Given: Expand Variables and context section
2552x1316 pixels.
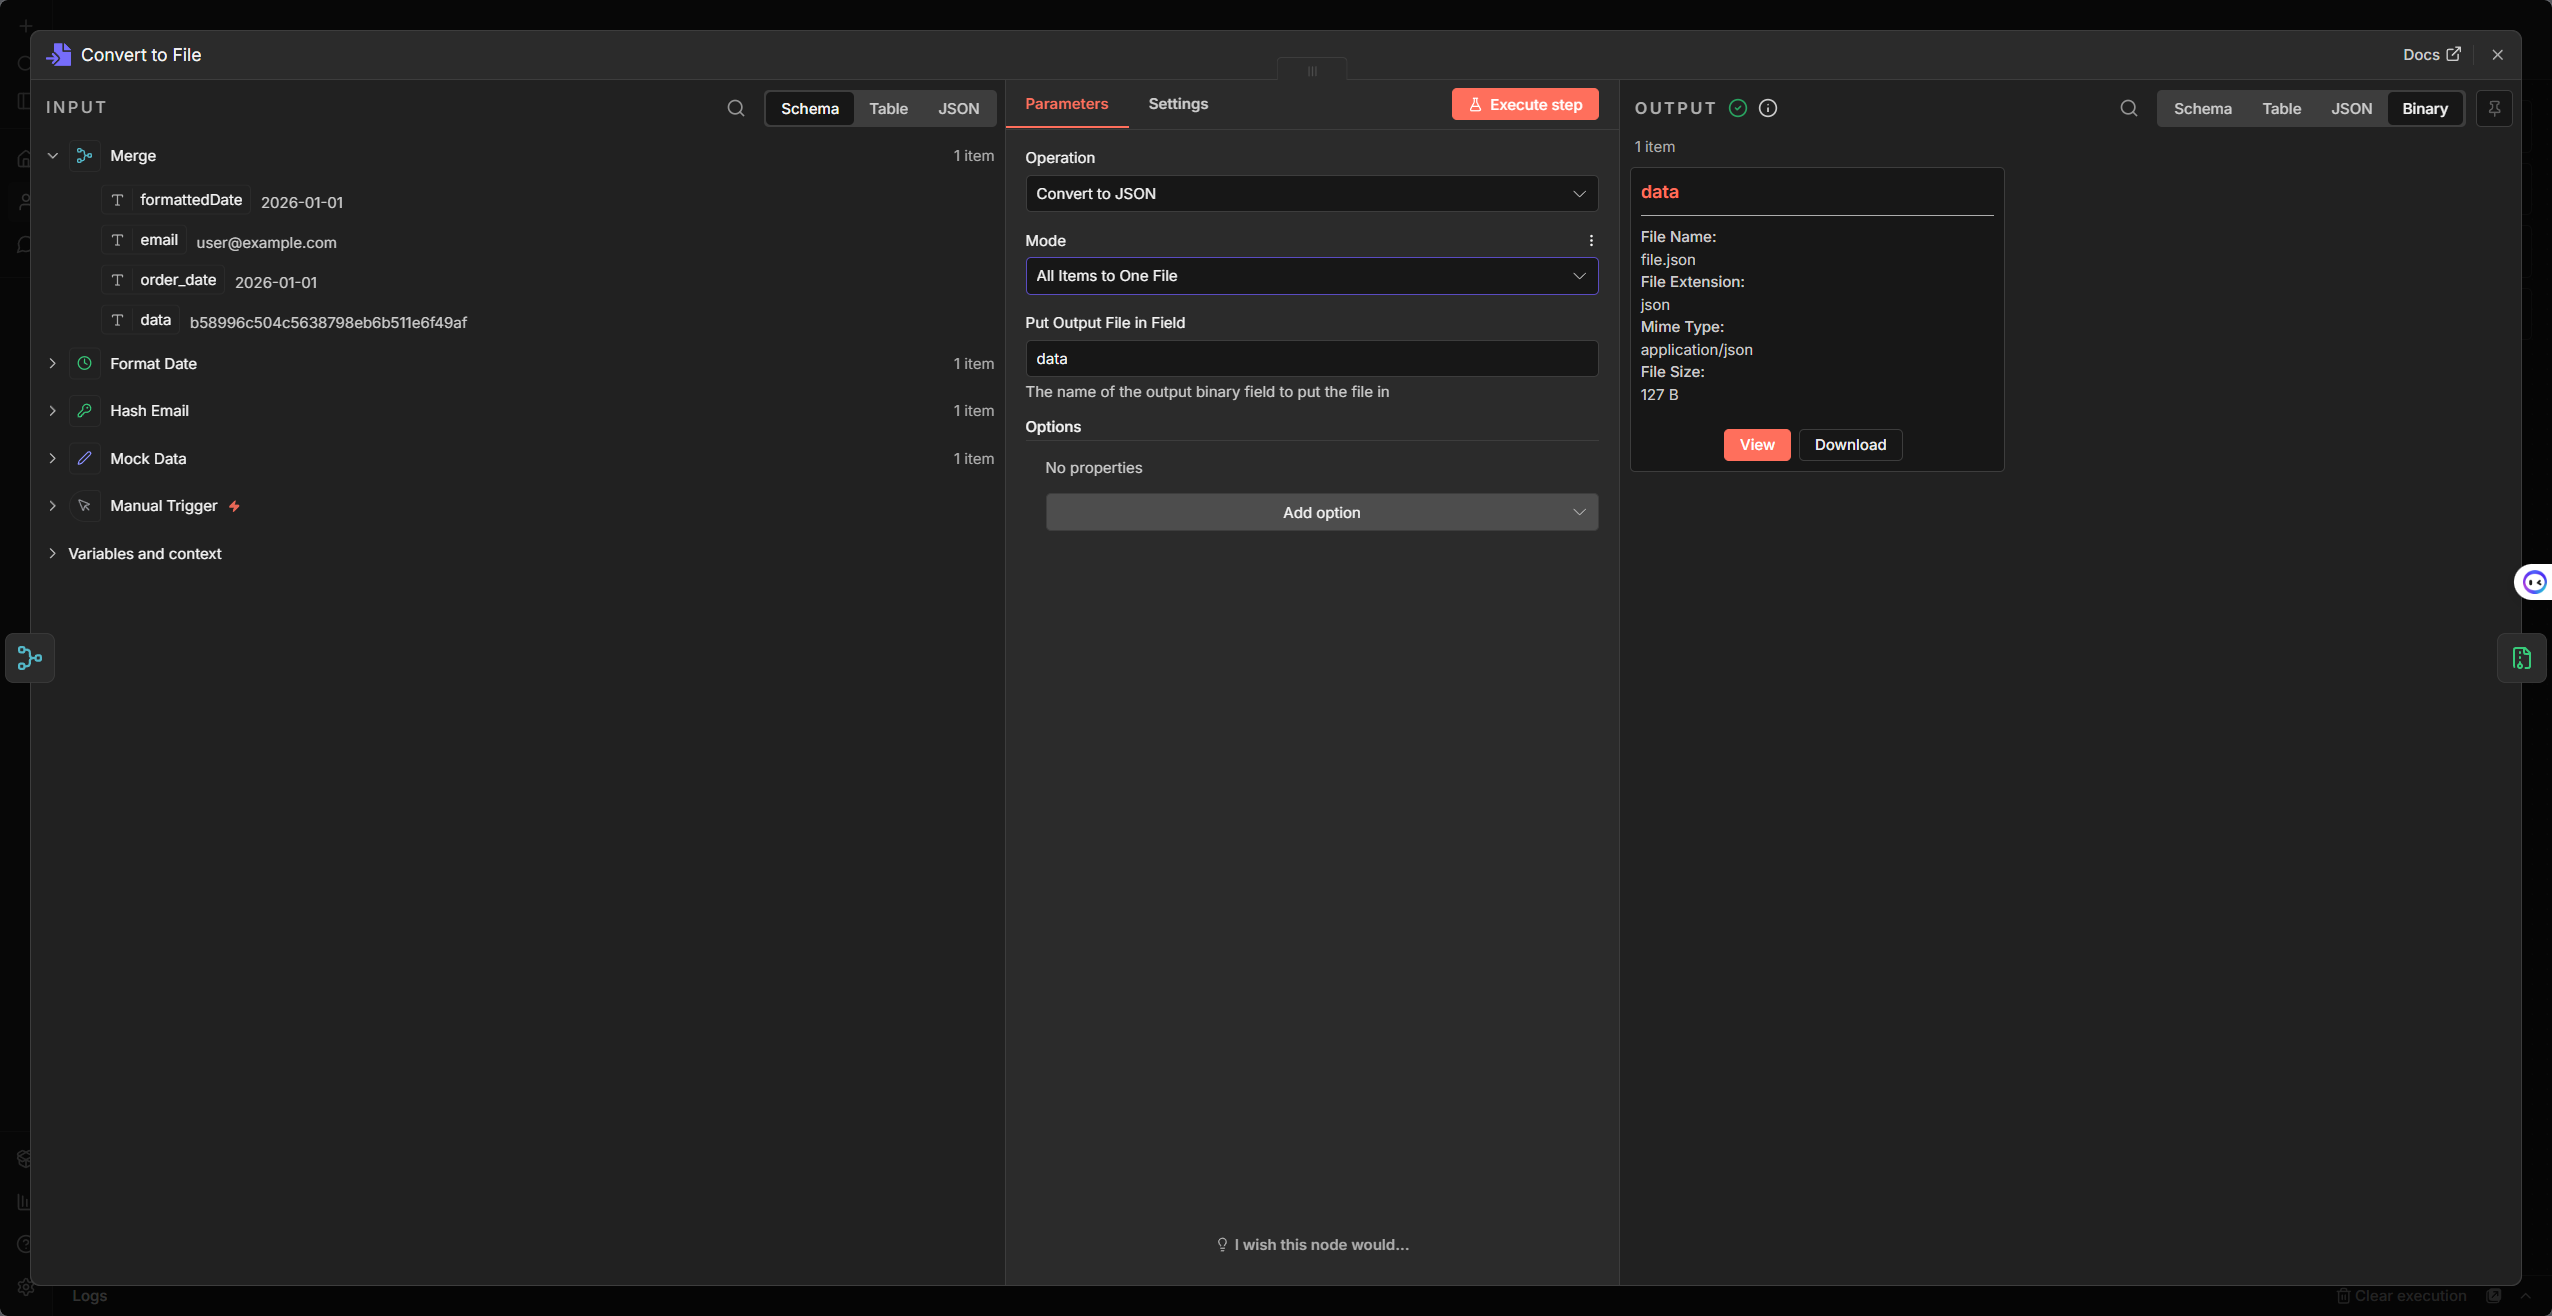Looking at the screenshot, I should pyautogui.click(x=53, y=554).
